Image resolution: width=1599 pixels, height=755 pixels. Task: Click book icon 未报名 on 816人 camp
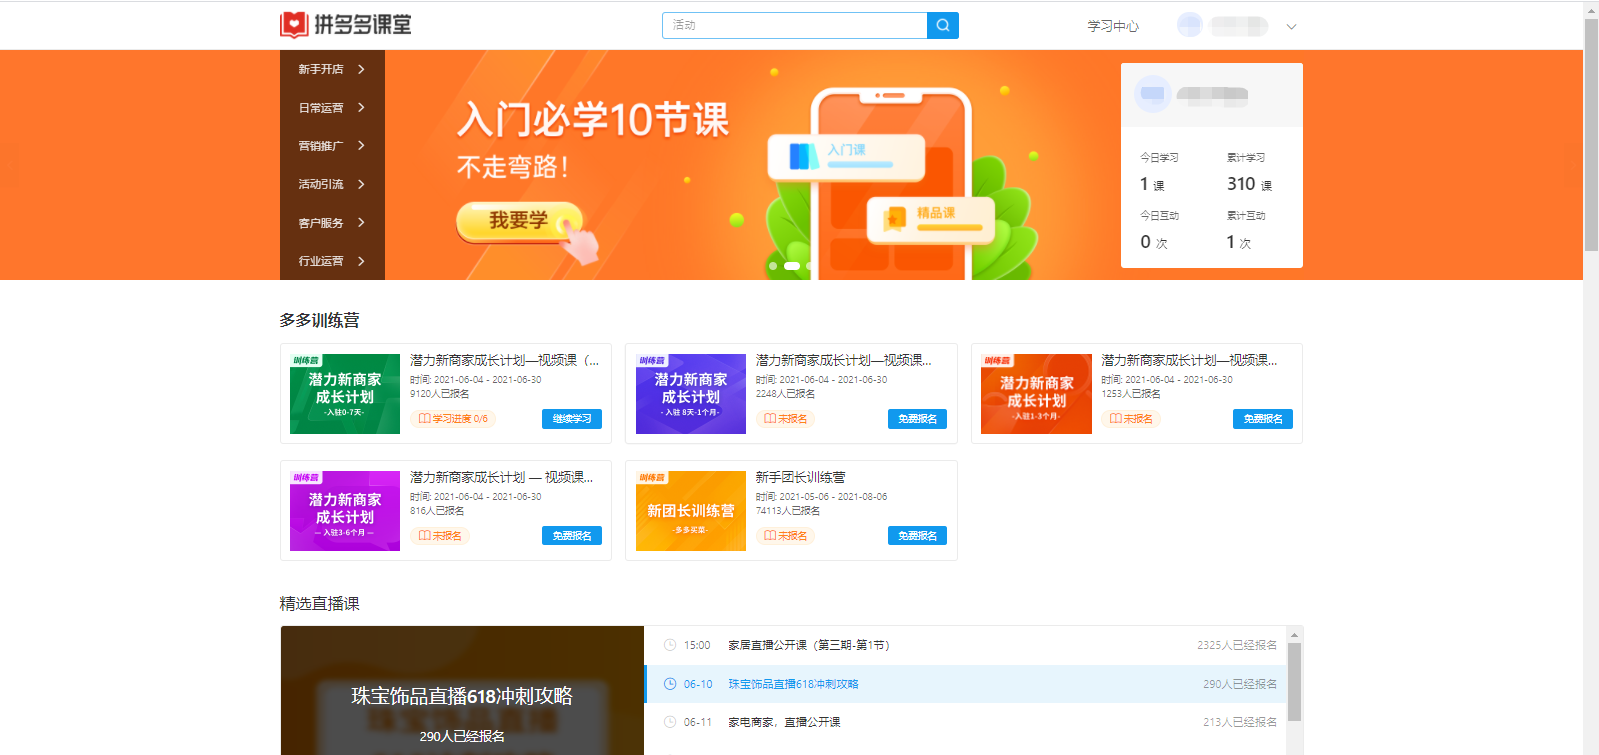[425, 536]
